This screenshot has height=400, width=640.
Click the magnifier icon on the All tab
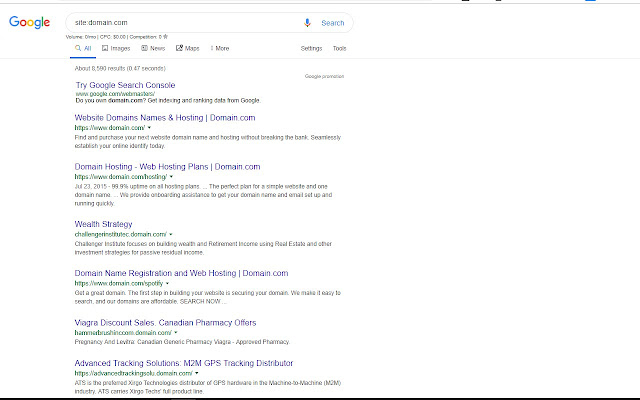(x=78, y=48)
